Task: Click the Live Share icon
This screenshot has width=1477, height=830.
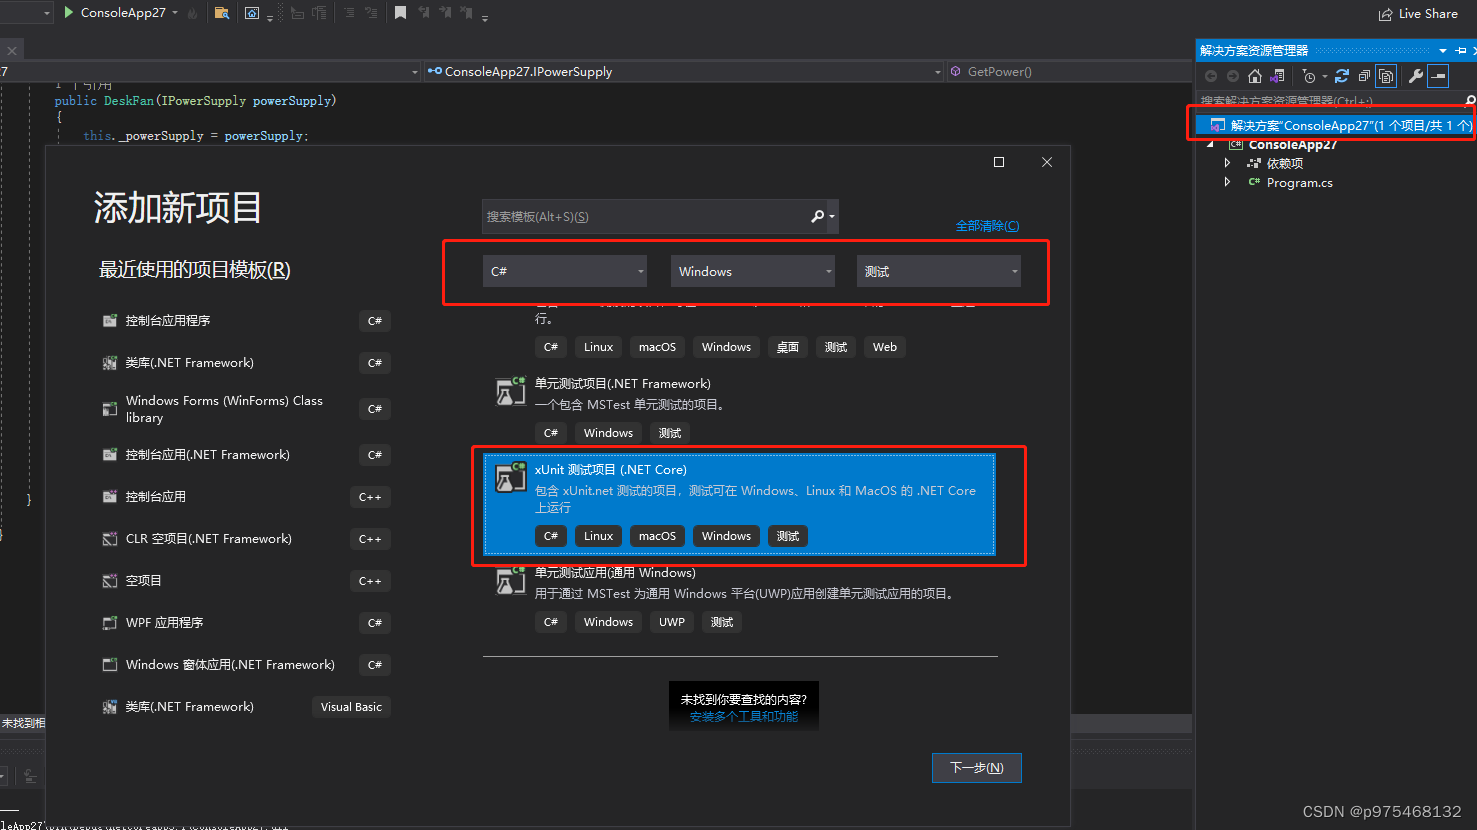Action: pyautogui.click(x=1385, y=14)
